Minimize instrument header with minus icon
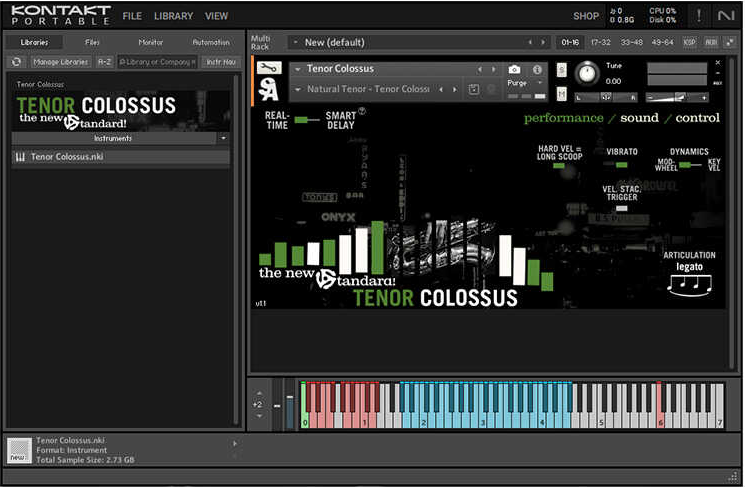 (x=717, y=73)
